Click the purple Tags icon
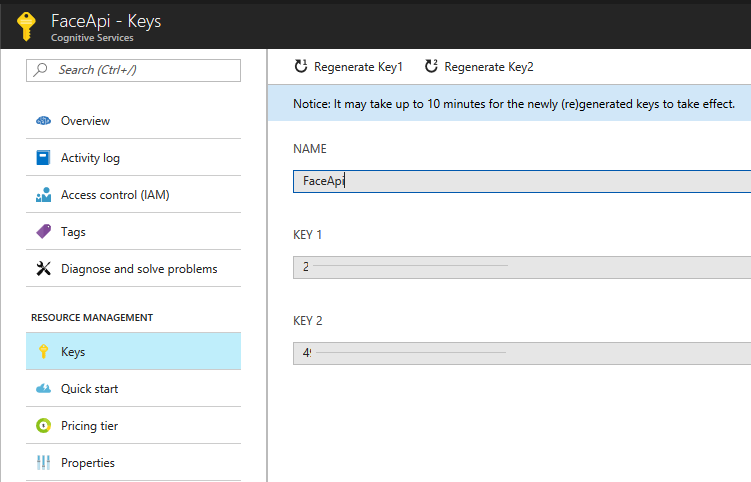751x482 pixels. tap(43, 231)
